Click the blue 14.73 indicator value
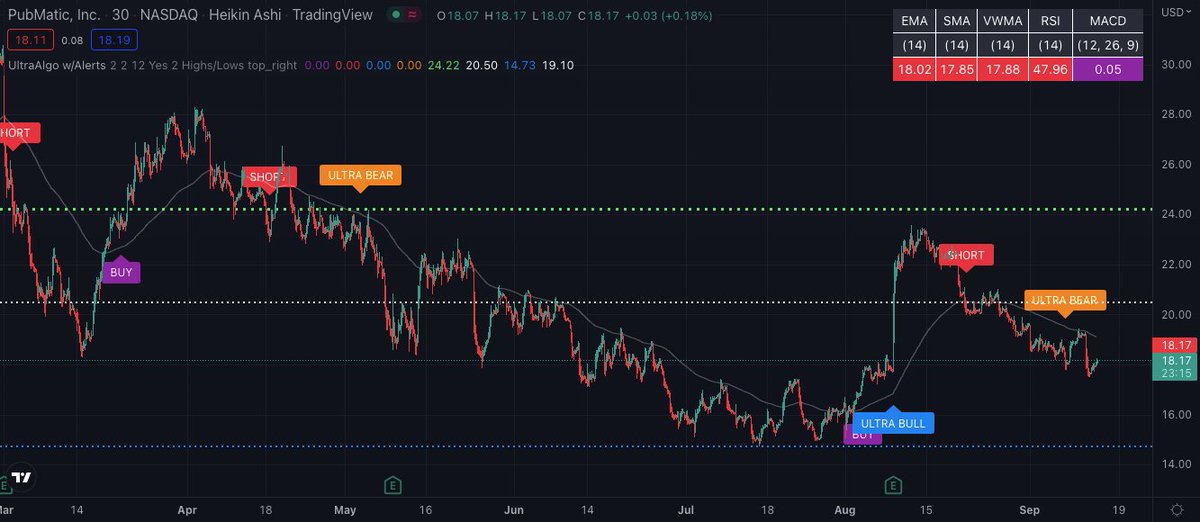 (x=521, y=64)
